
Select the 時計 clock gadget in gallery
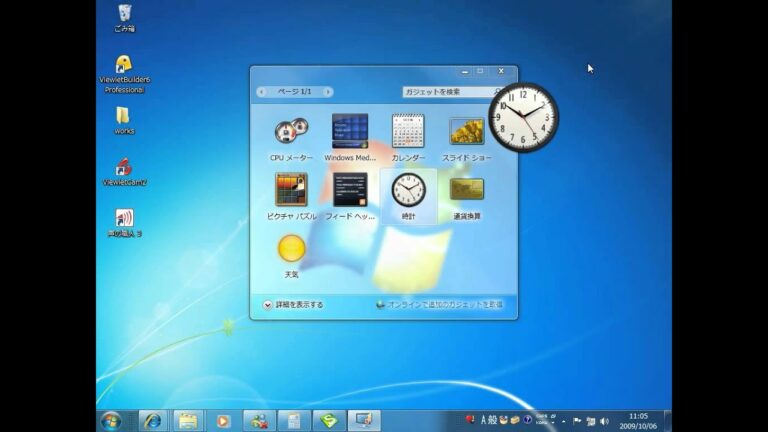[408, 197]
